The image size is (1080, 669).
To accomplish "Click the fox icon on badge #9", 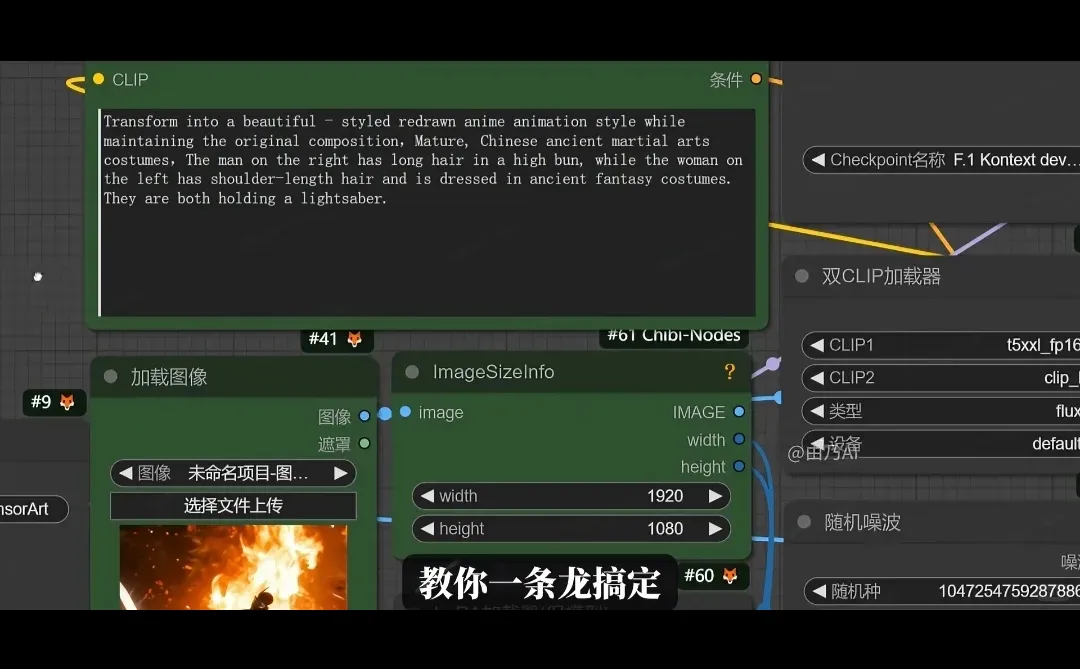I will 67,402.
